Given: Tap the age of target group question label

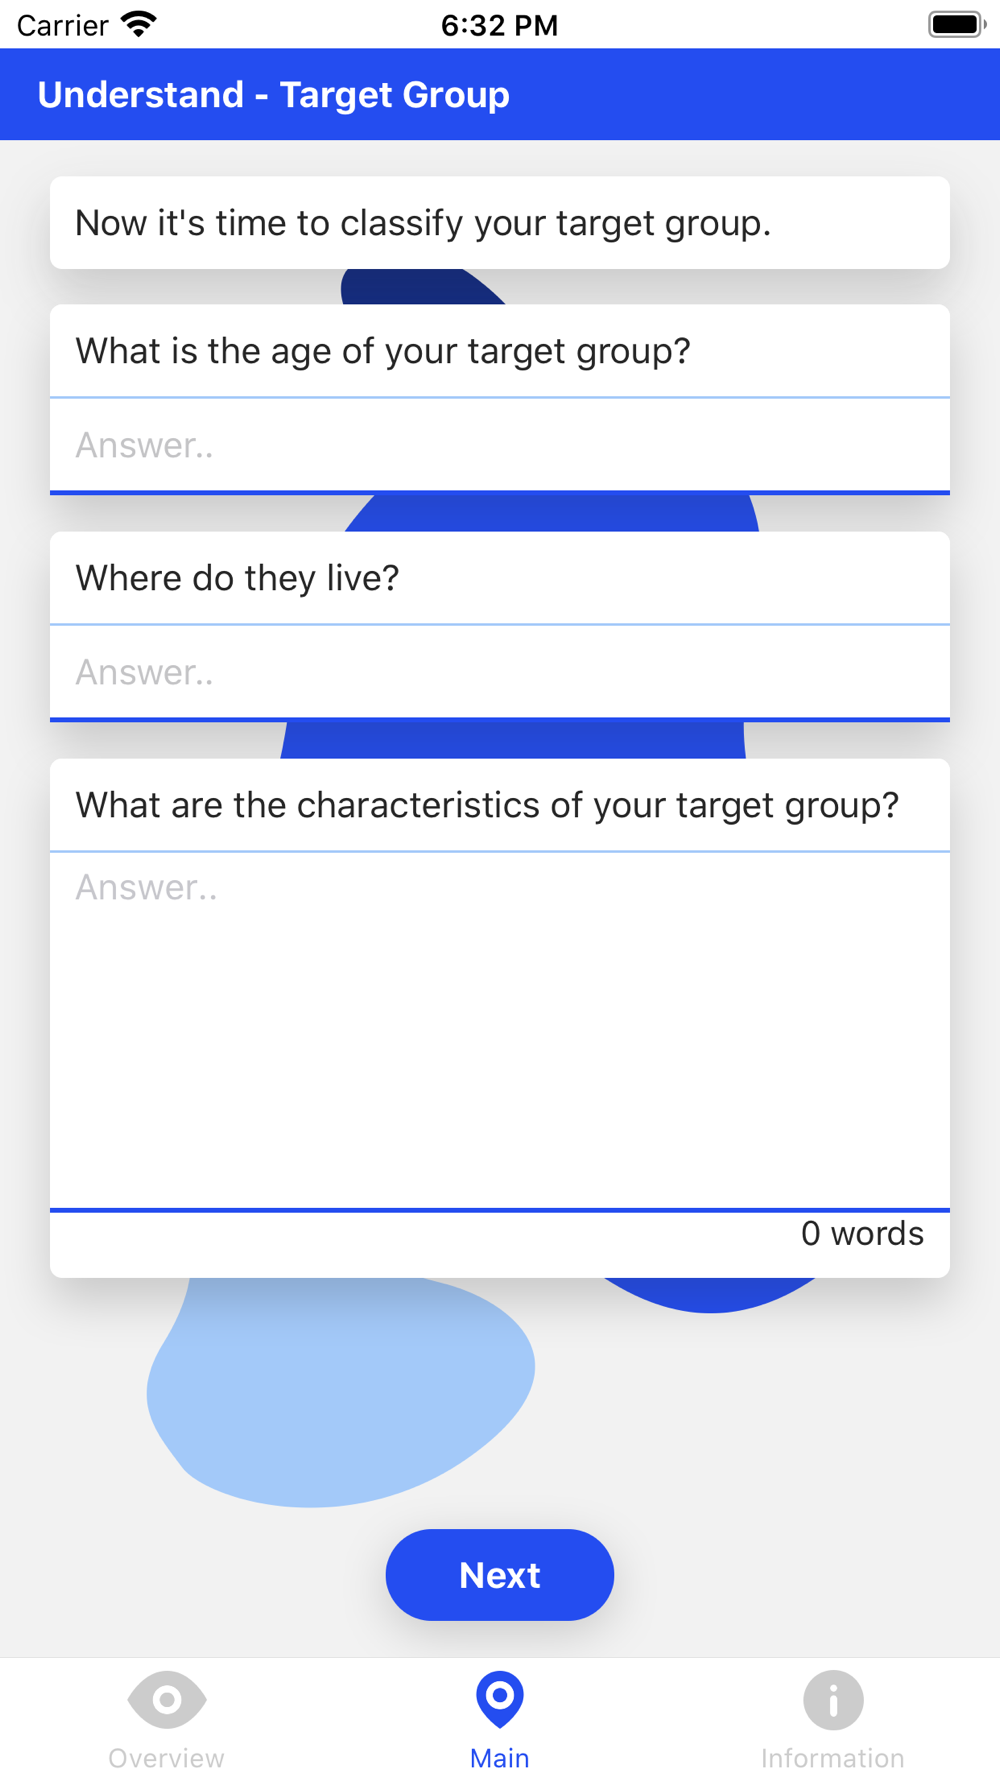Looking at the screenshot, I should 383,351.
